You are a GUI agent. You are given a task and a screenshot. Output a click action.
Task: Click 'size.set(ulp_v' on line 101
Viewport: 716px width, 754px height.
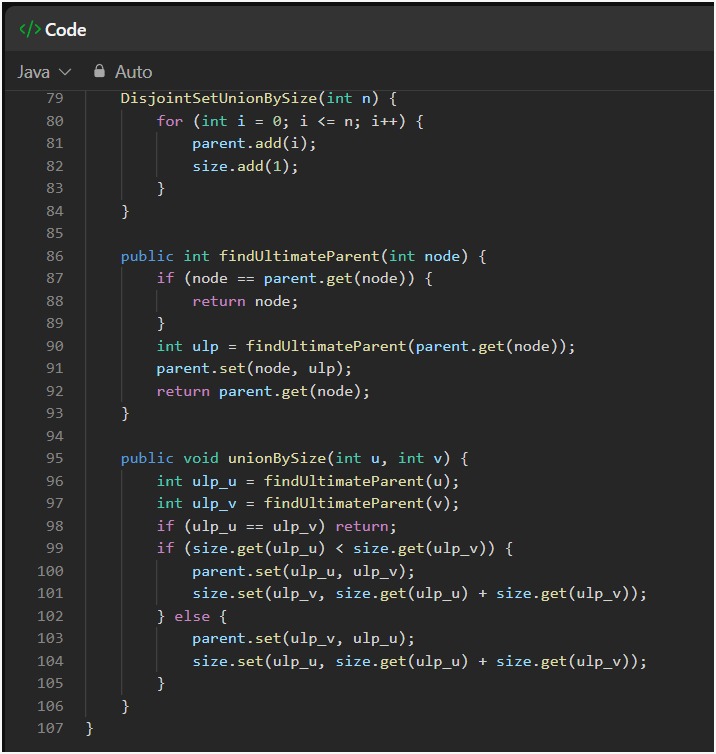point(254,594)
